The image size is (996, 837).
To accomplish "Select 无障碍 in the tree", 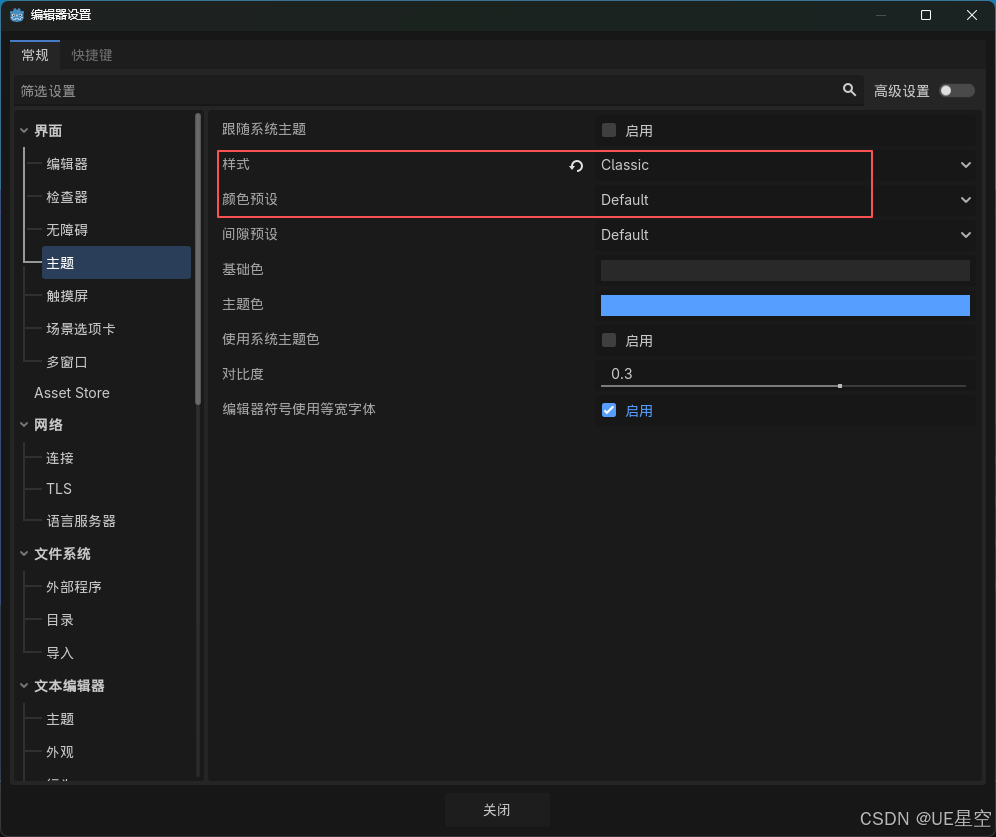I will (x=67, y=230).
